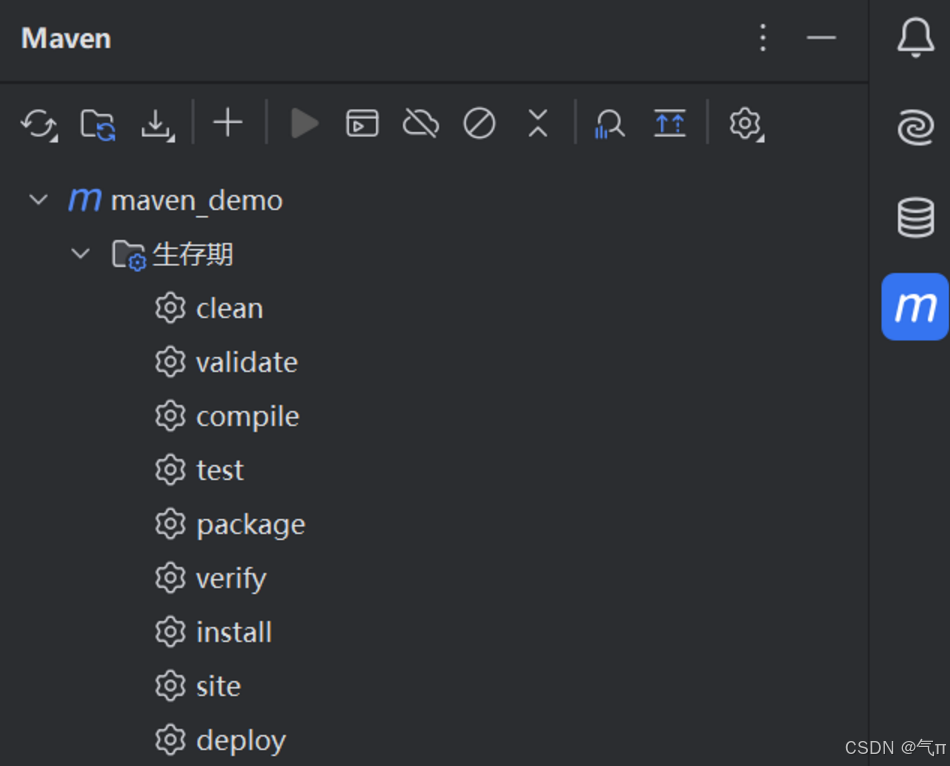Open Notifications bell in sidebar

click(915, 38)
